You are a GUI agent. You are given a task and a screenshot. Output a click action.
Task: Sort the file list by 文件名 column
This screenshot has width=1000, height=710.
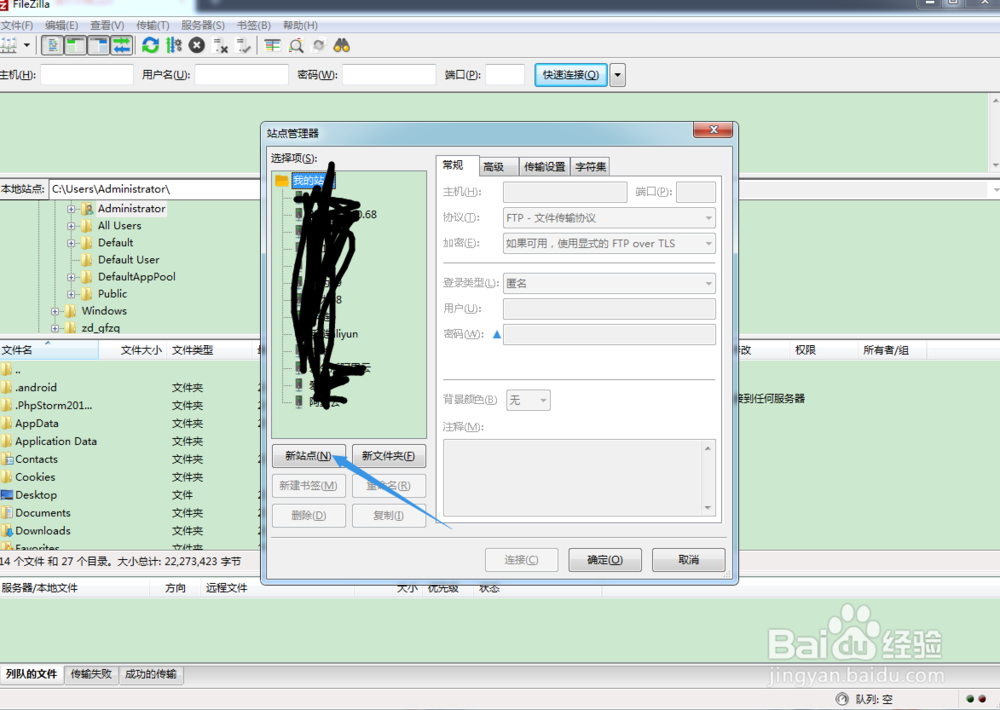tap(49, 350)
